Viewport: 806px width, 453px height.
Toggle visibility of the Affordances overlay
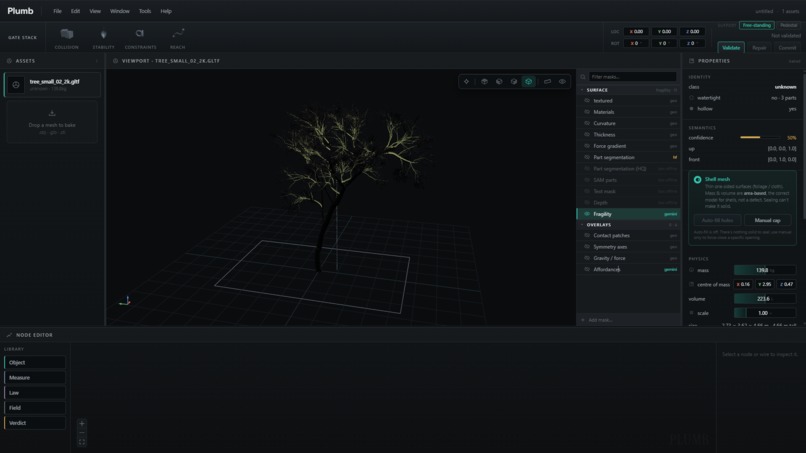[587, 269]
